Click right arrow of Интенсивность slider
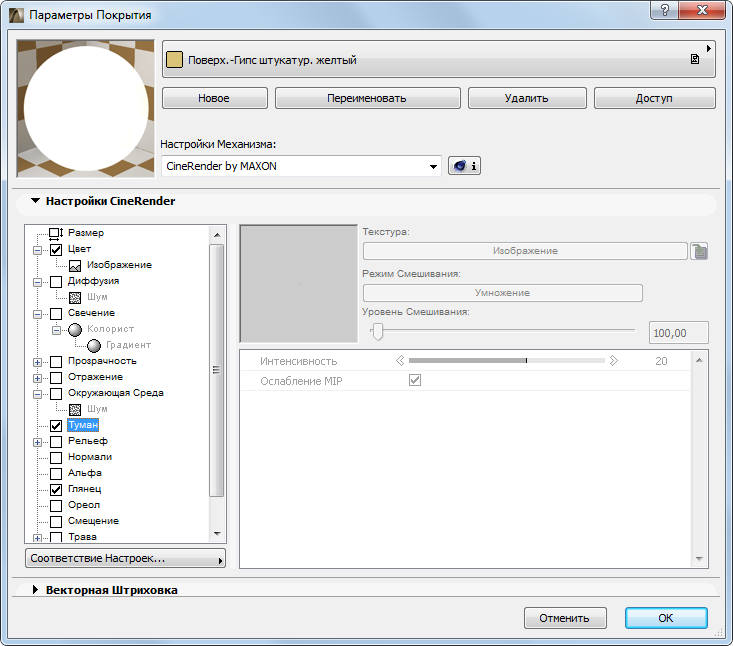This screenshot has width=733, height=646. click(x=614, y=360)
